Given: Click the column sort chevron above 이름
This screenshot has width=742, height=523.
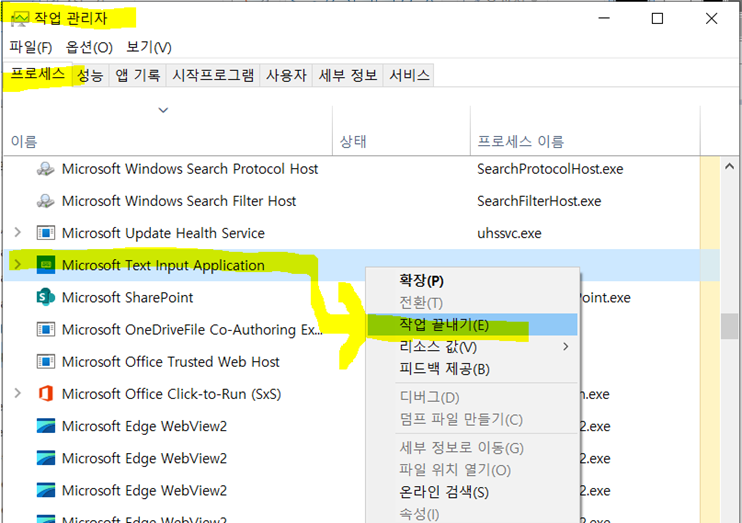Looking at the screenshot, I should 163,110.
